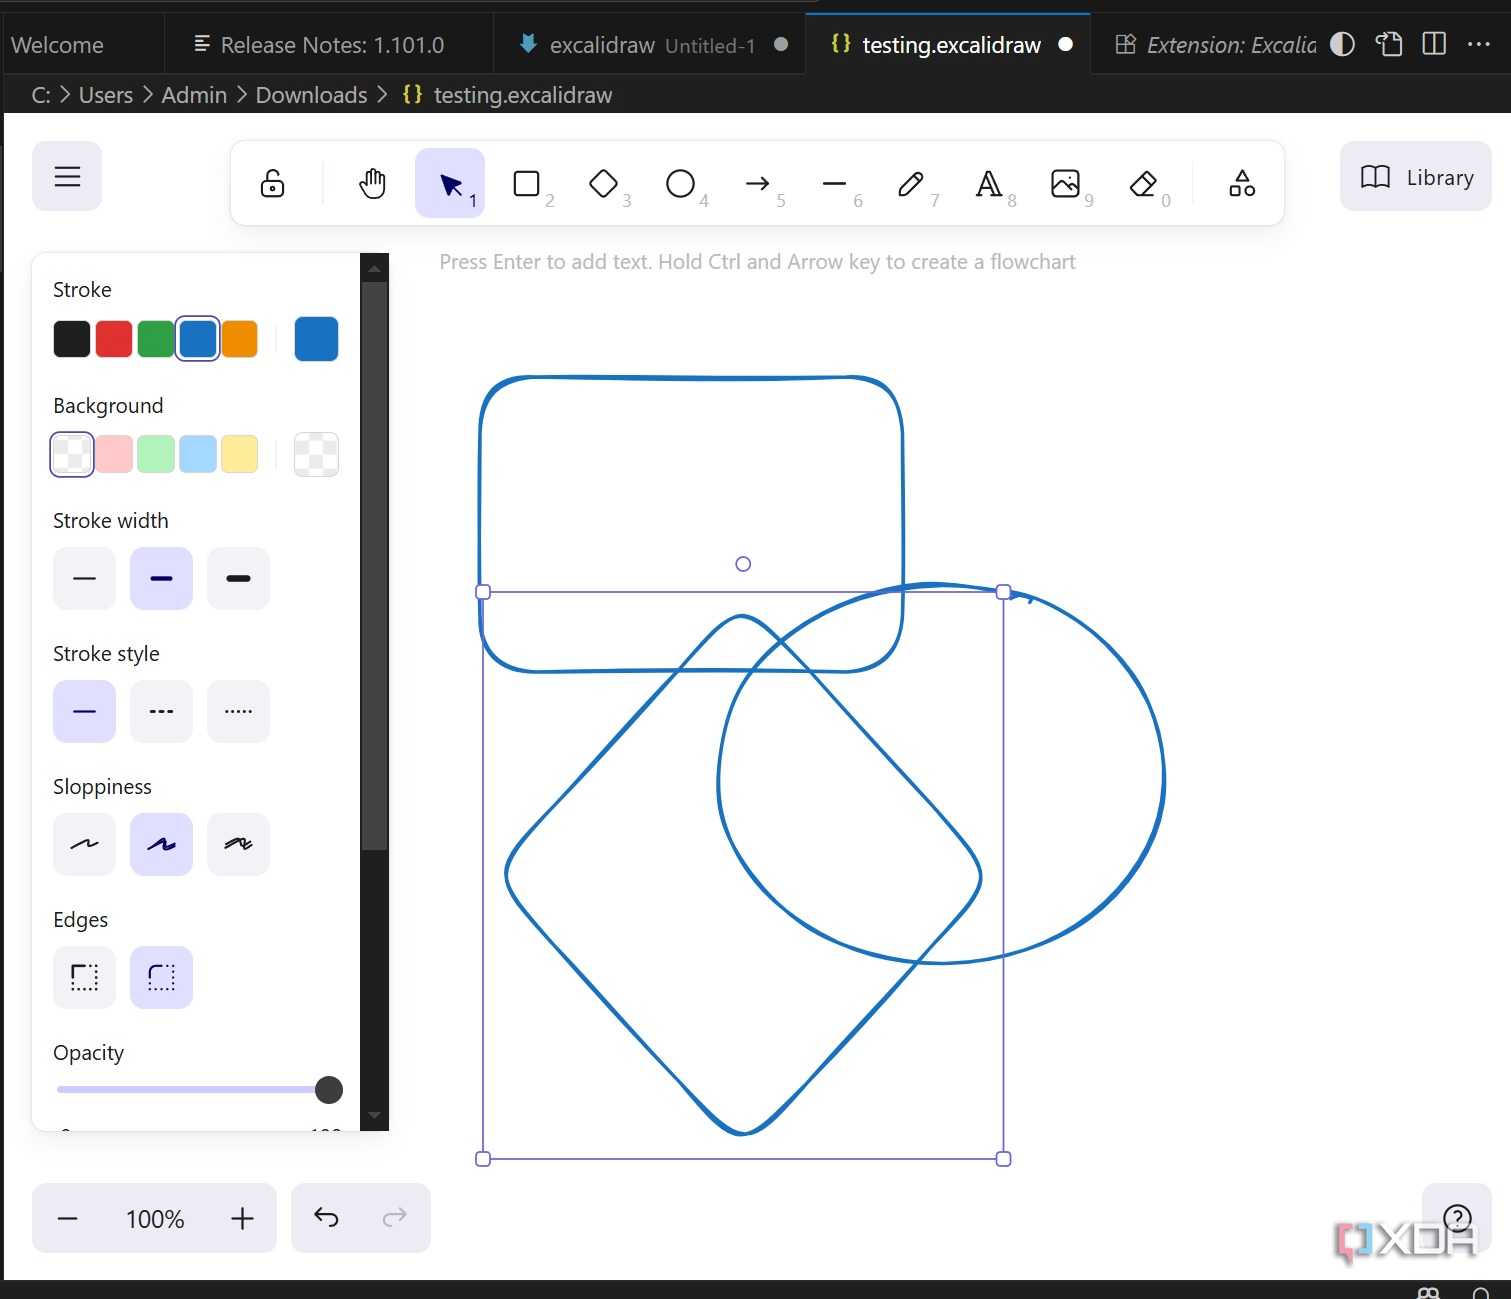
Task: Set edges to round
Action: (x=161, y=977)
